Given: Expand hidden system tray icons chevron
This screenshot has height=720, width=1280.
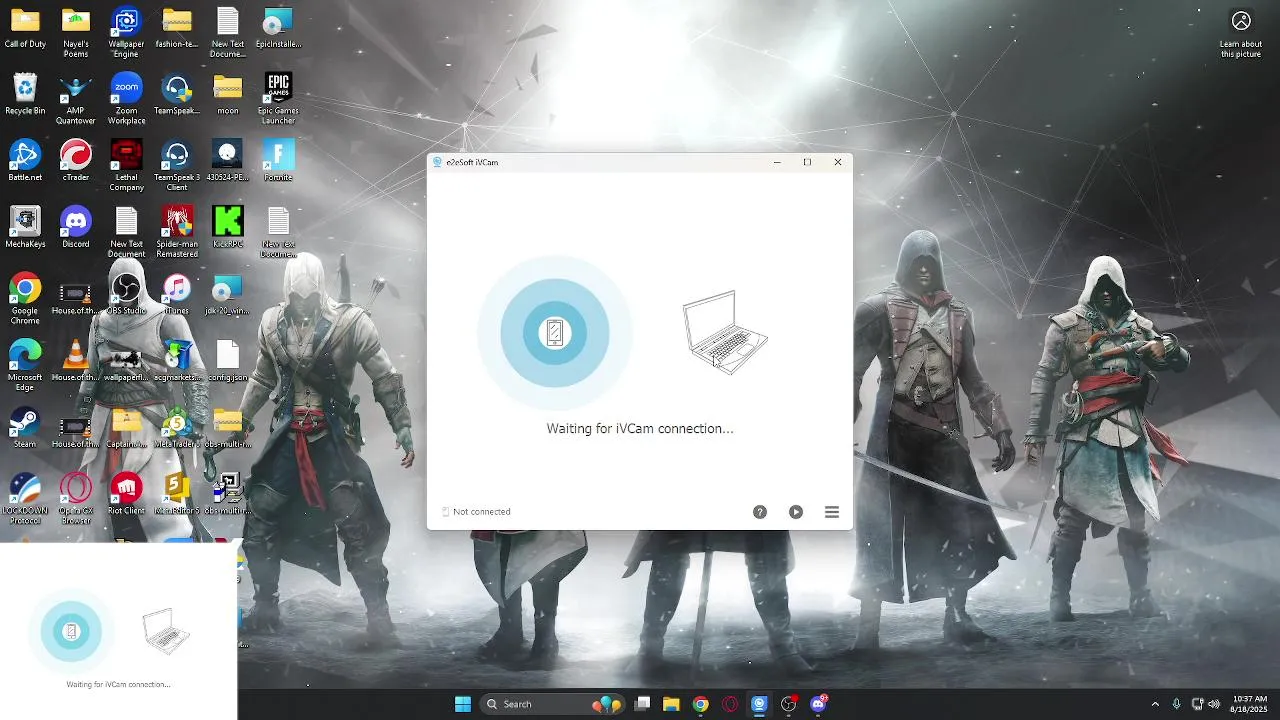Looking at the screenshot, I should click(x=1155, y=704).
